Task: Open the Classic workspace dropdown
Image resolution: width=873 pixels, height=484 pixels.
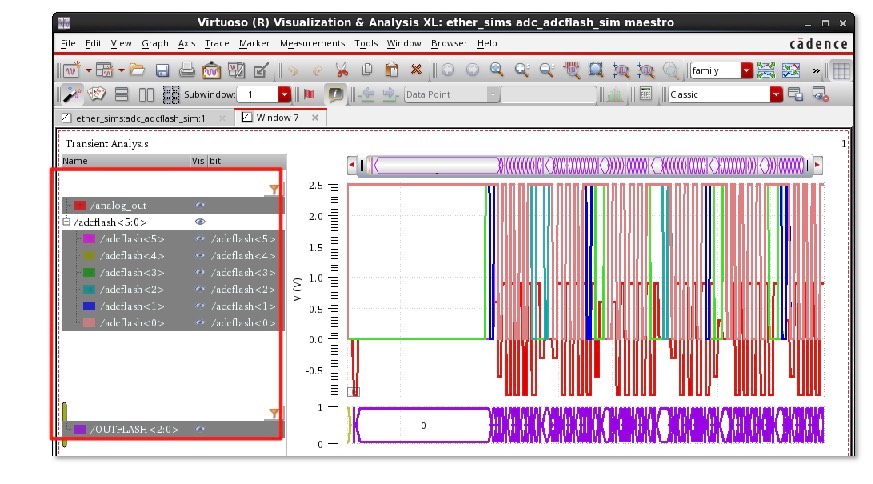Action: pos(776,95)
